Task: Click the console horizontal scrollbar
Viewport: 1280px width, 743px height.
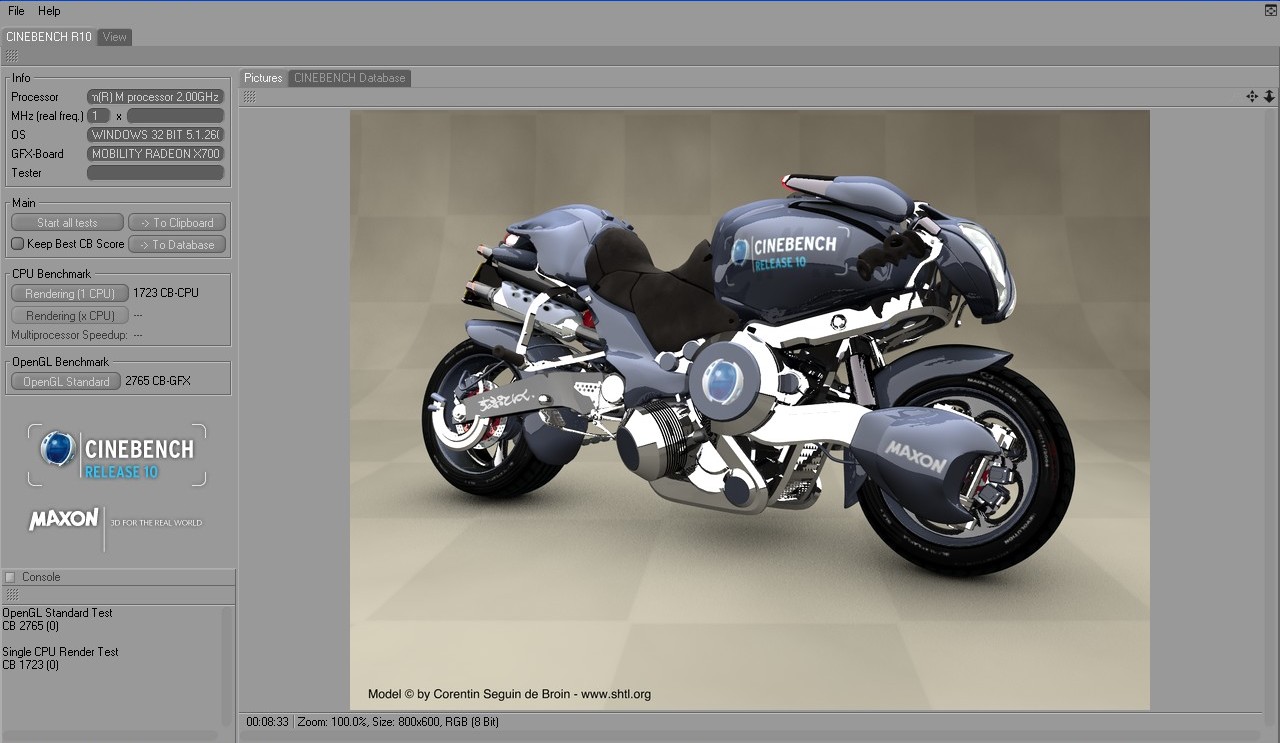Action: click(110, 736)
